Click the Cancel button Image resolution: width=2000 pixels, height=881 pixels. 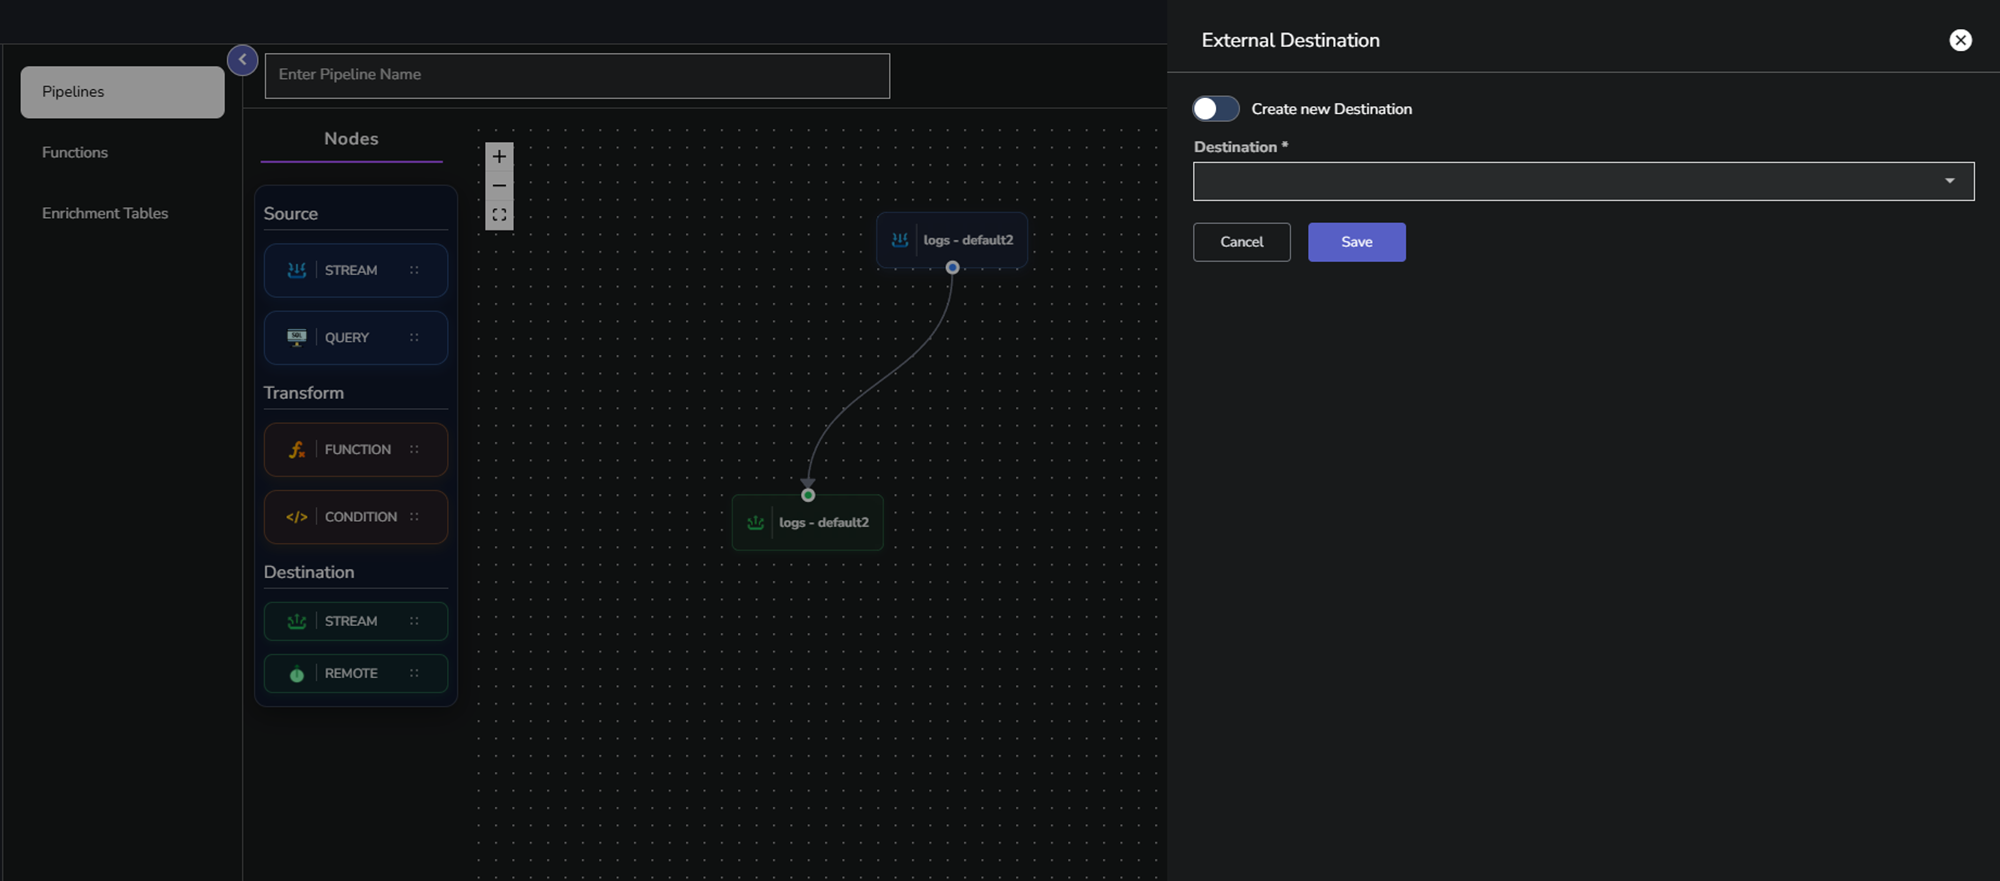click(x=1241, y=242)
